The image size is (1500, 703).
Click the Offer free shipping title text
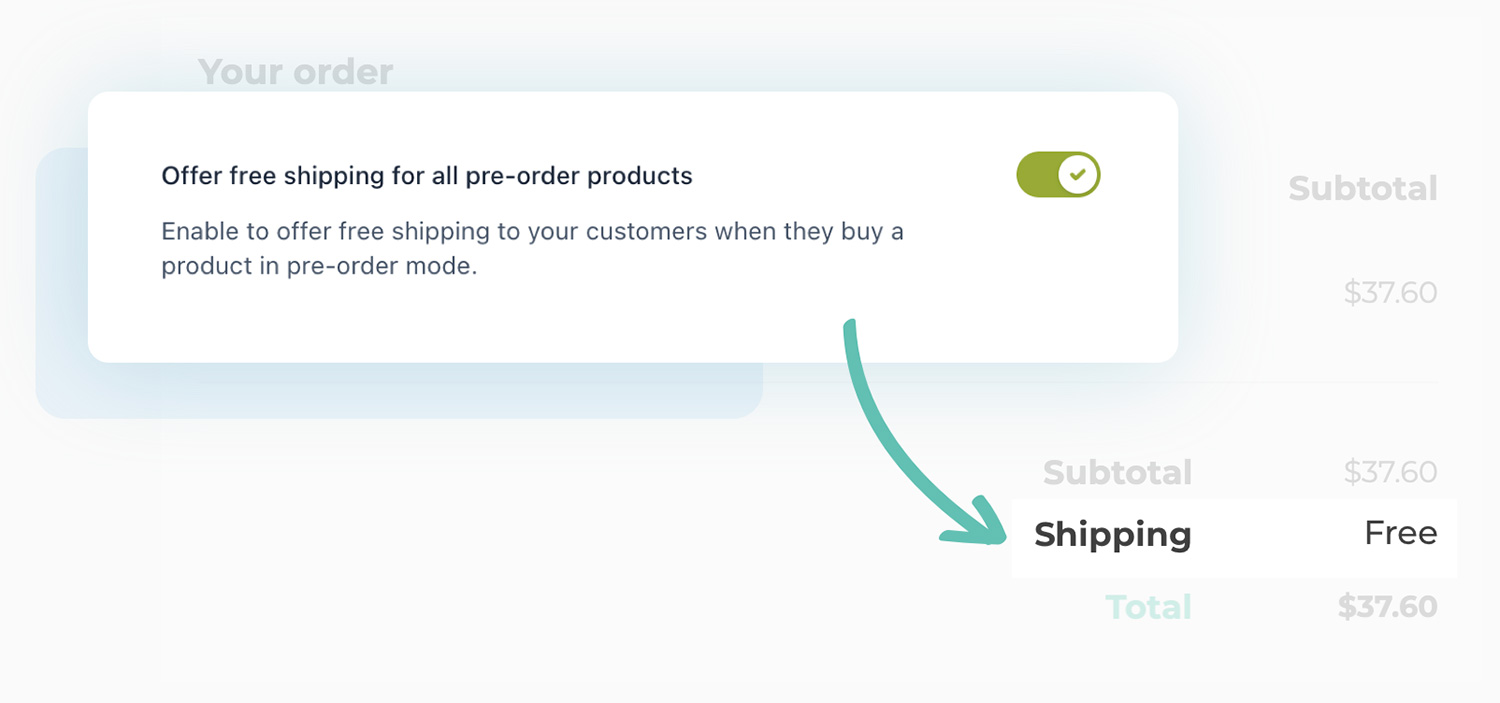pos(426,175)
